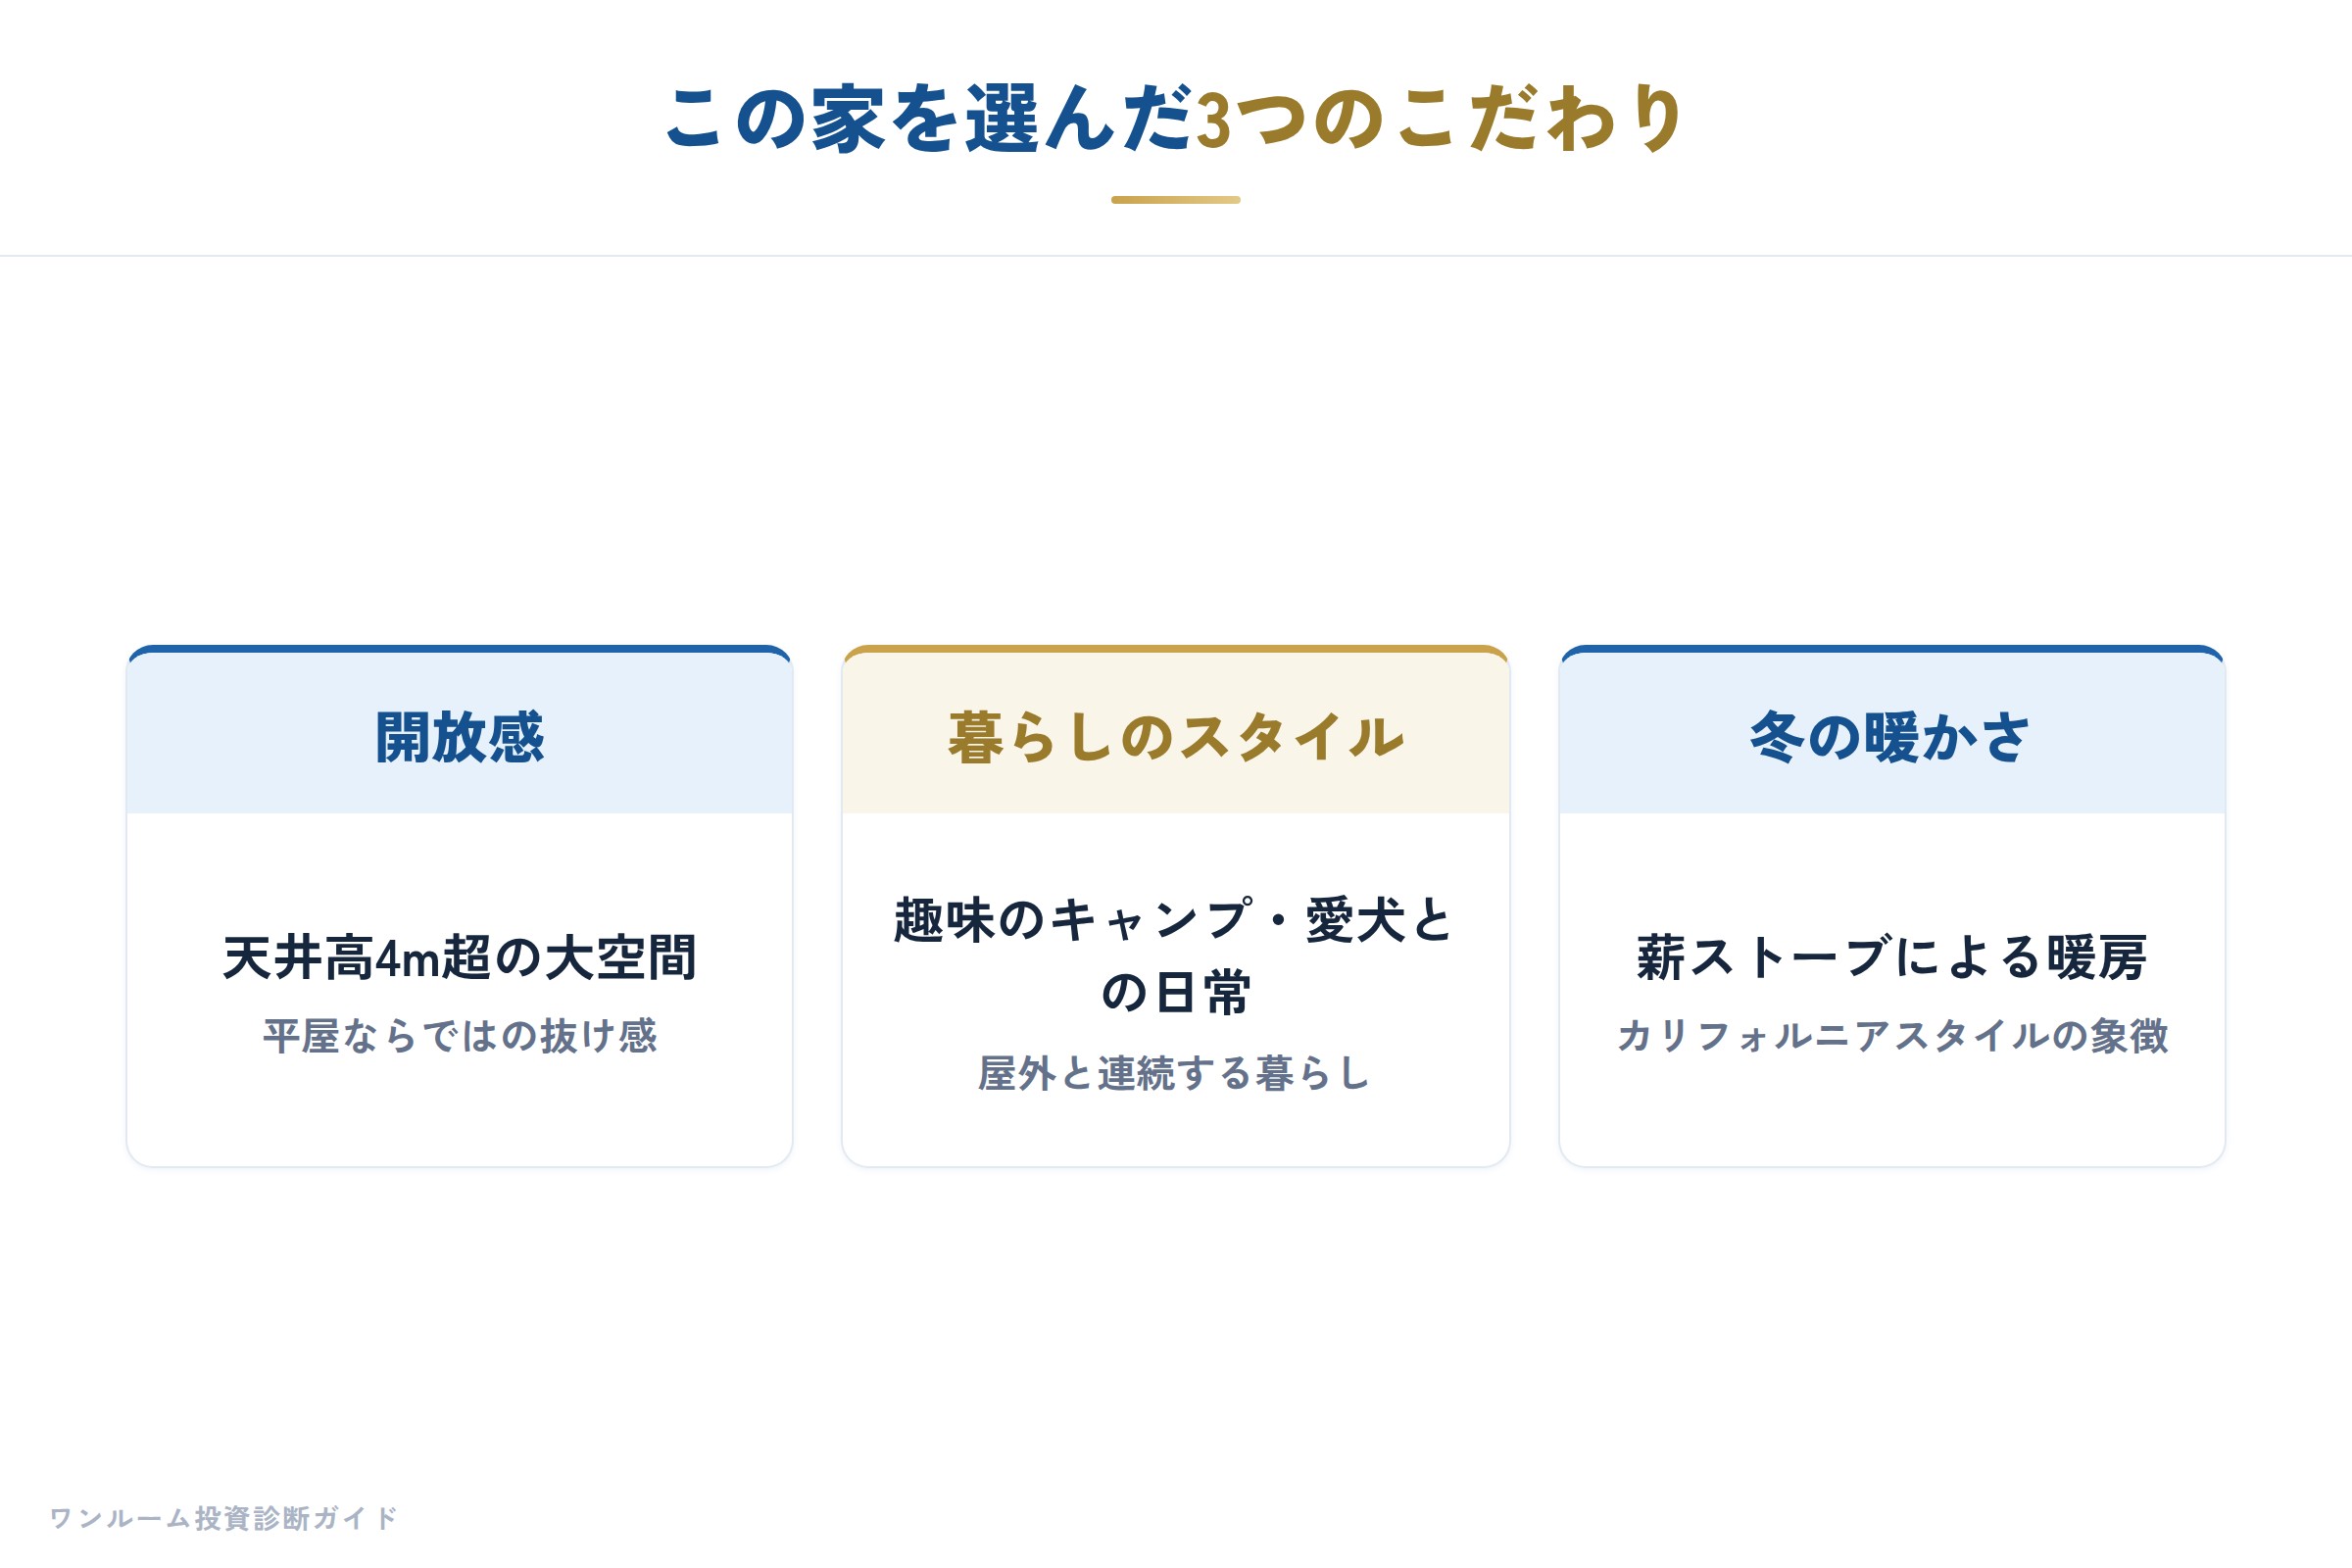Click the blue text この家を選んだ in title
The width and height of the screenshot is (2352, 1568).
pyautogui.click(x=930, y=118)
